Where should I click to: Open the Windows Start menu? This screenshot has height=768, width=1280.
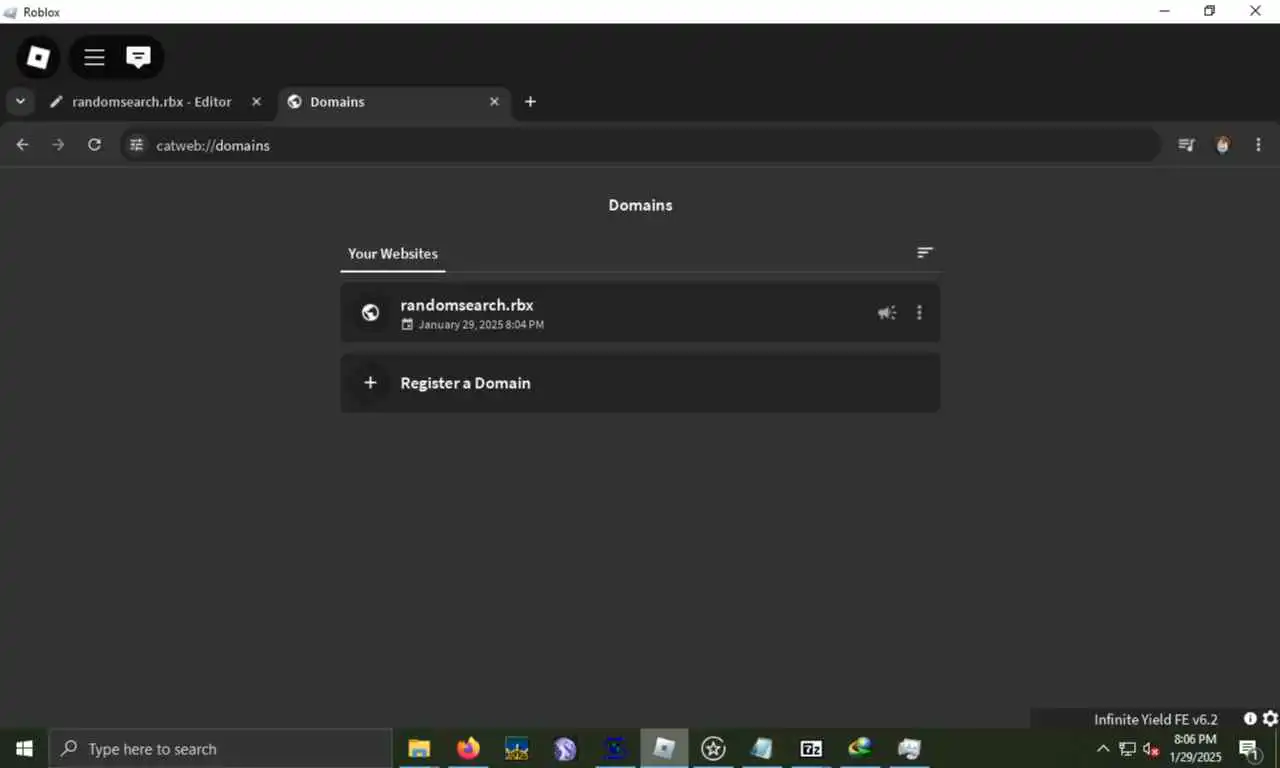[x=24, y=748]
